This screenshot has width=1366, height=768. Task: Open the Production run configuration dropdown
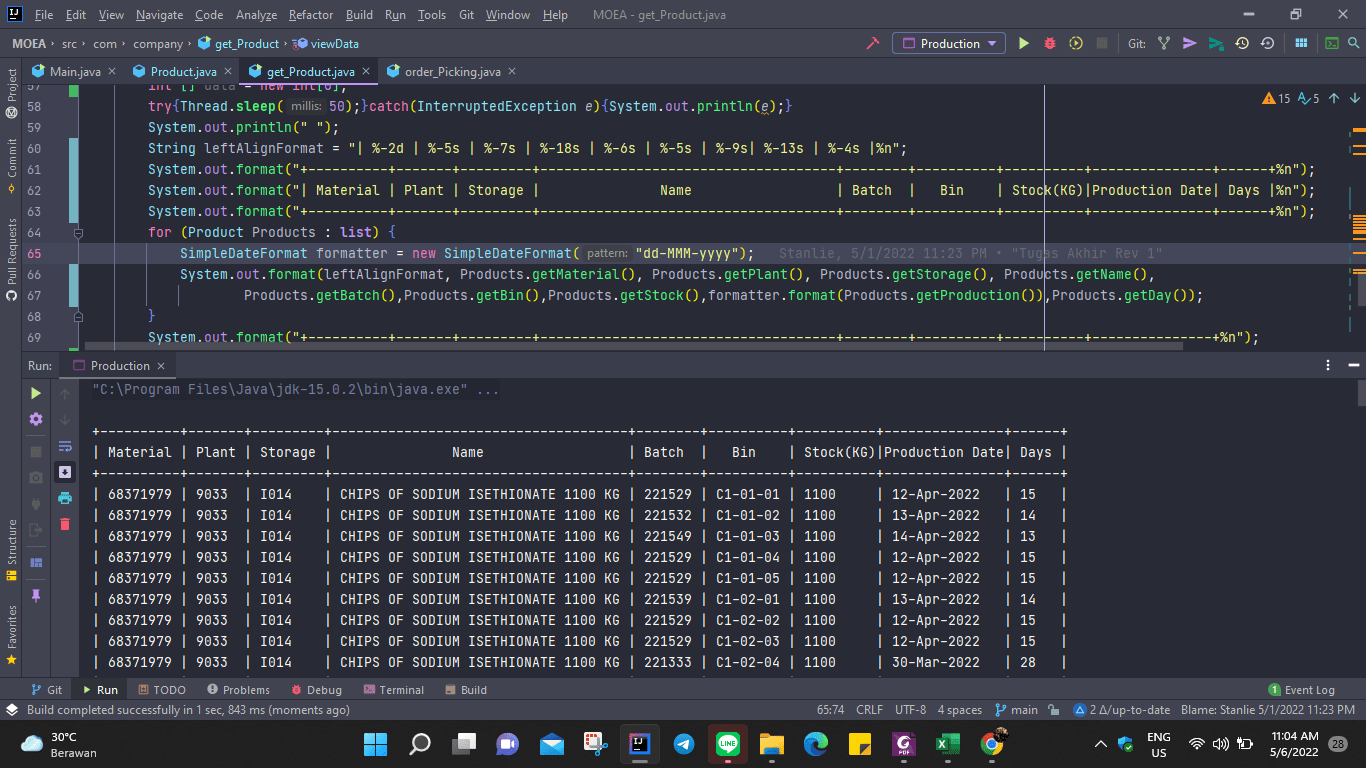pos(949,43)
